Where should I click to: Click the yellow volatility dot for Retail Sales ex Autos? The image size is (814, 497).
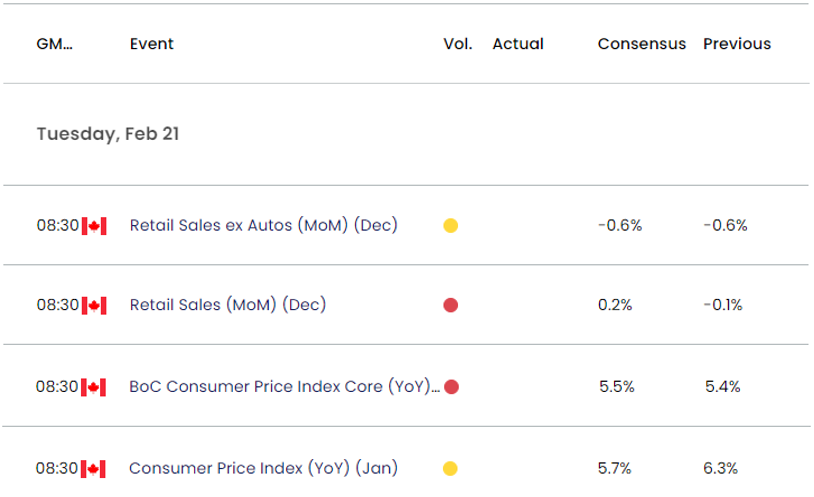pos(450,226)
